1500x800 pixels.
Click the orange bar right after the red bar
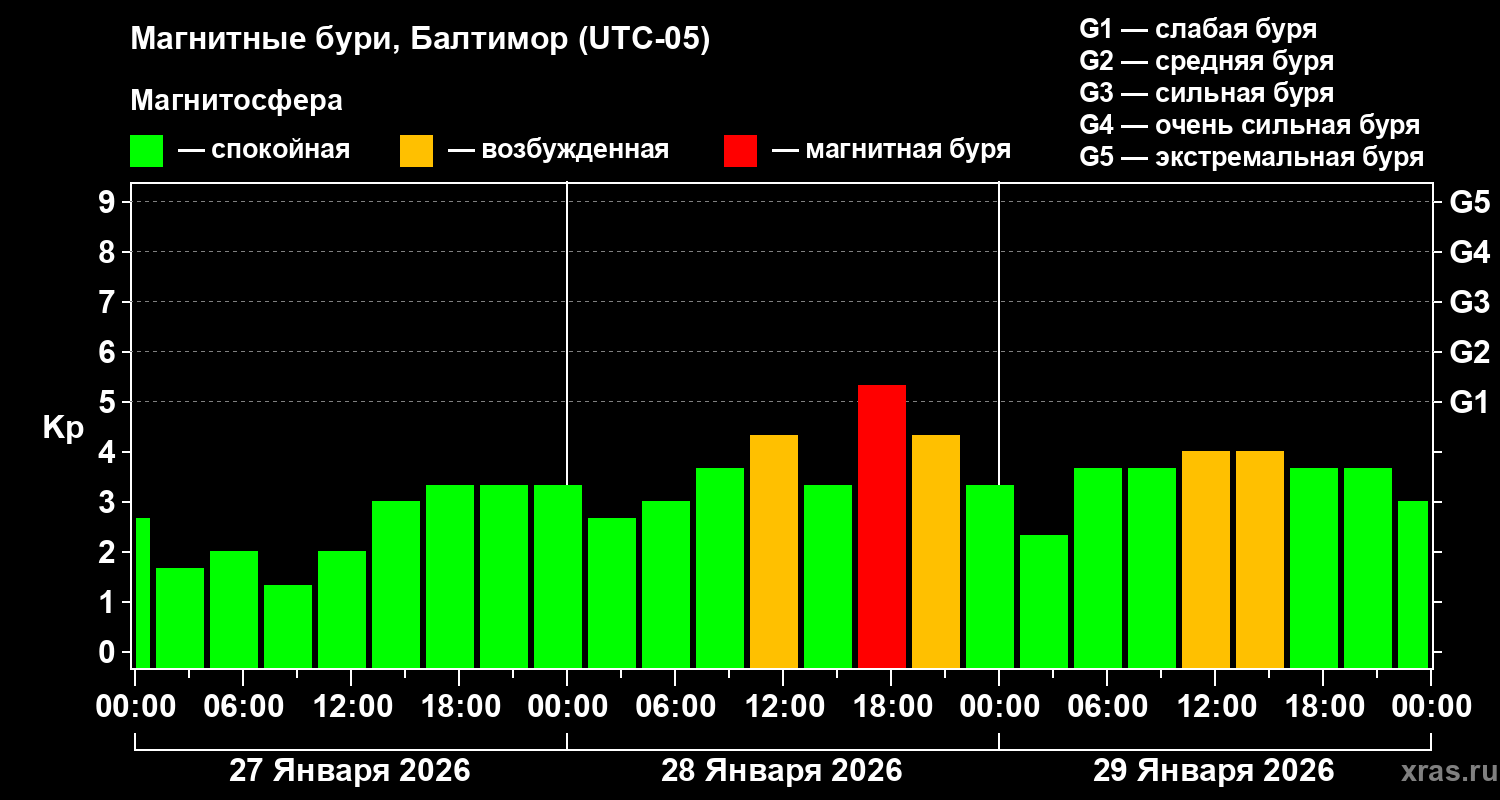936,550
